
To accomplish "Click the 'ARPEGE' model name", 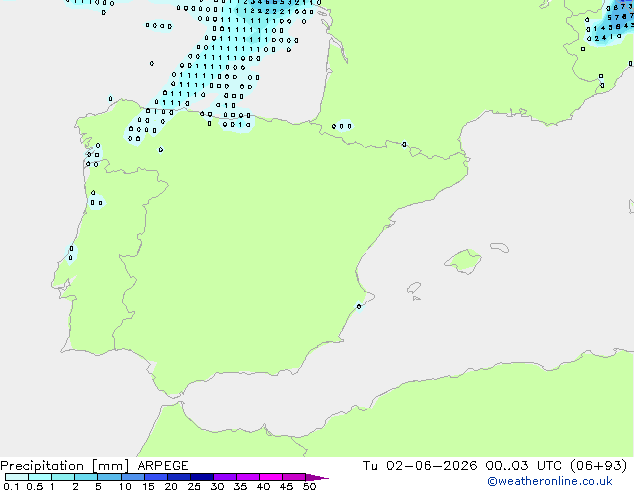I will (163, 466).
